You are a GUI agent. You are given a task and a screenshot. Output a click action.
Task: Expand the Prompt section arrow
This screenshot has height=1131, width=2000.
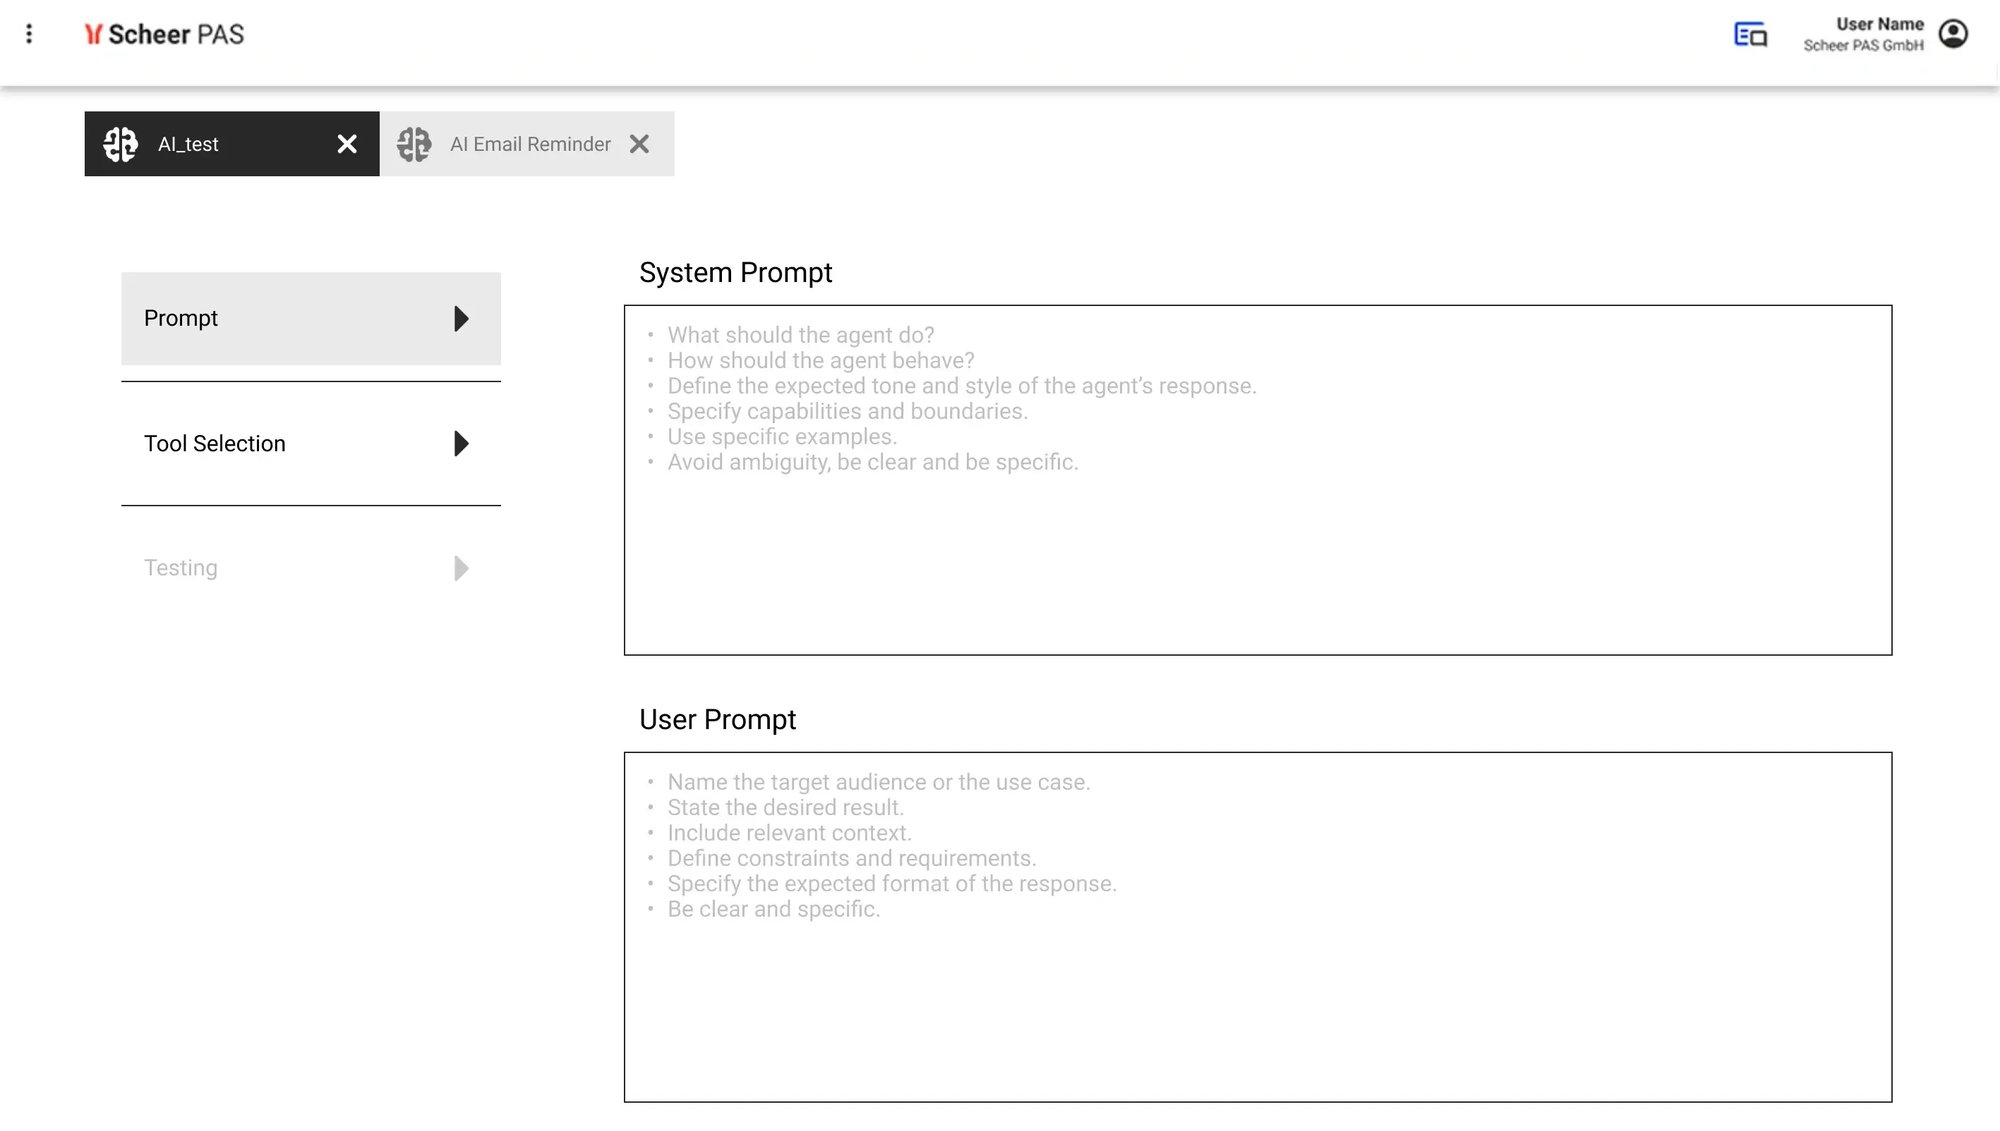[x=461, y=319]
